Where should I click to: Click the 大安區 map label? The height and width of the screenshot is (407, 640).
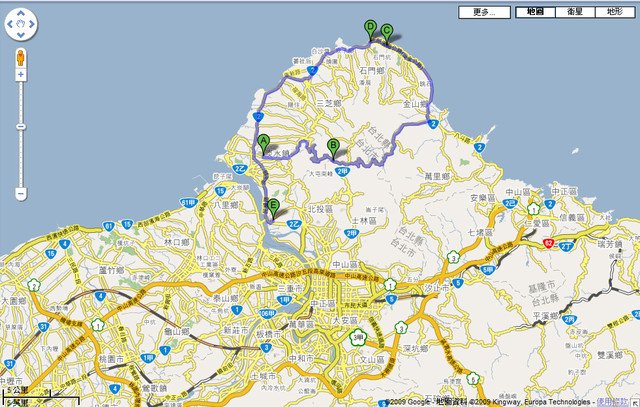click(345, 320)
